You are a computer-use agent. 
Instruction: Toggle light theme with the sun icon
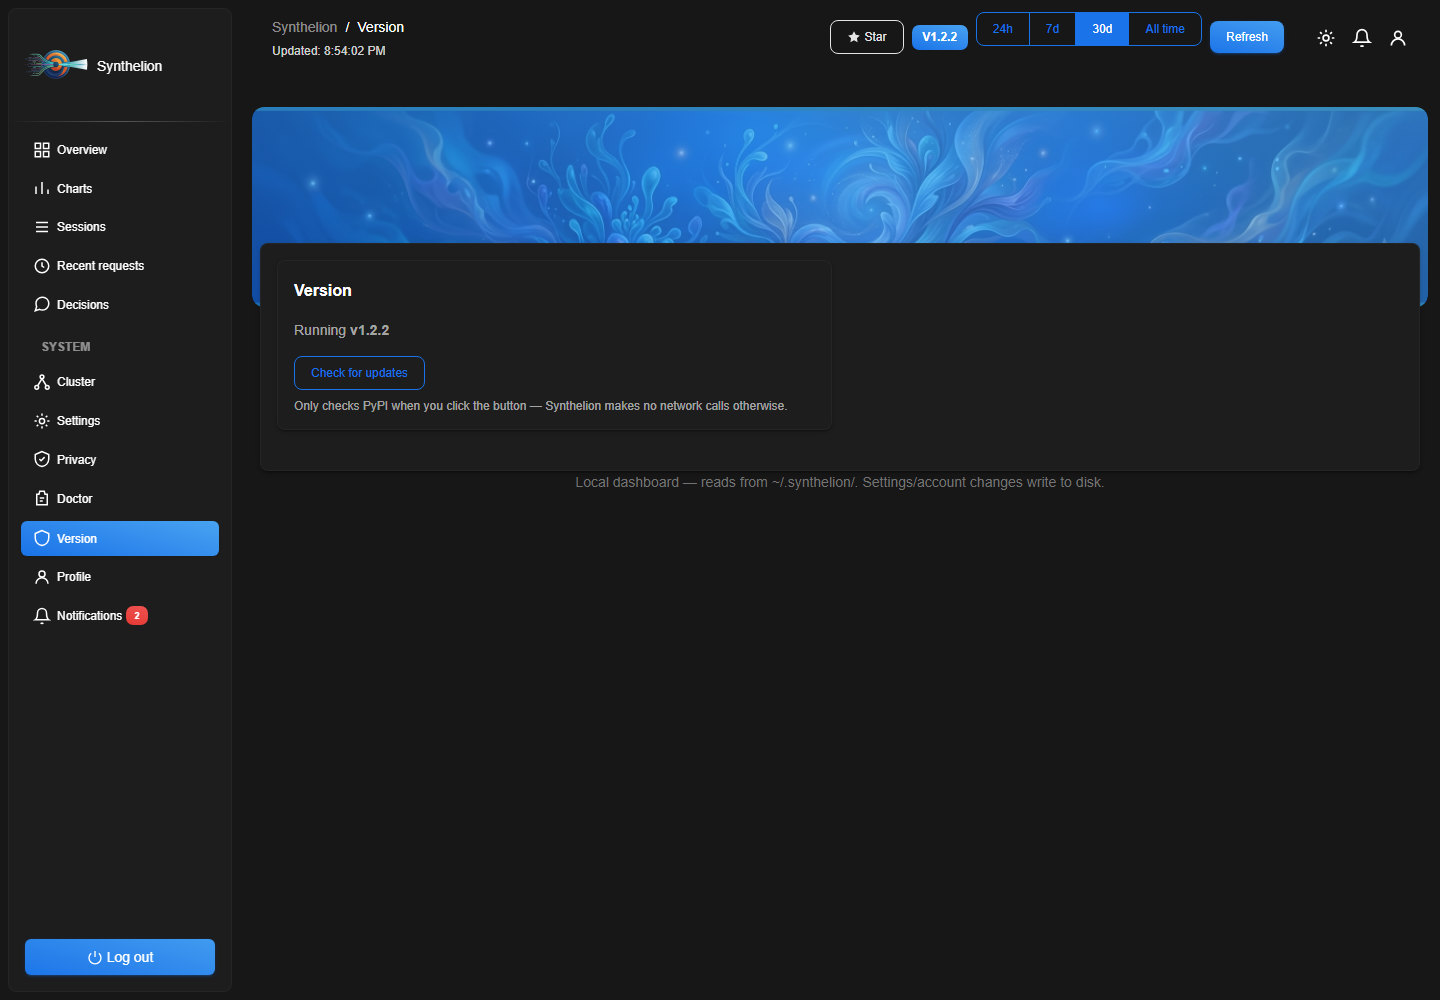(x=1326, y=38)
